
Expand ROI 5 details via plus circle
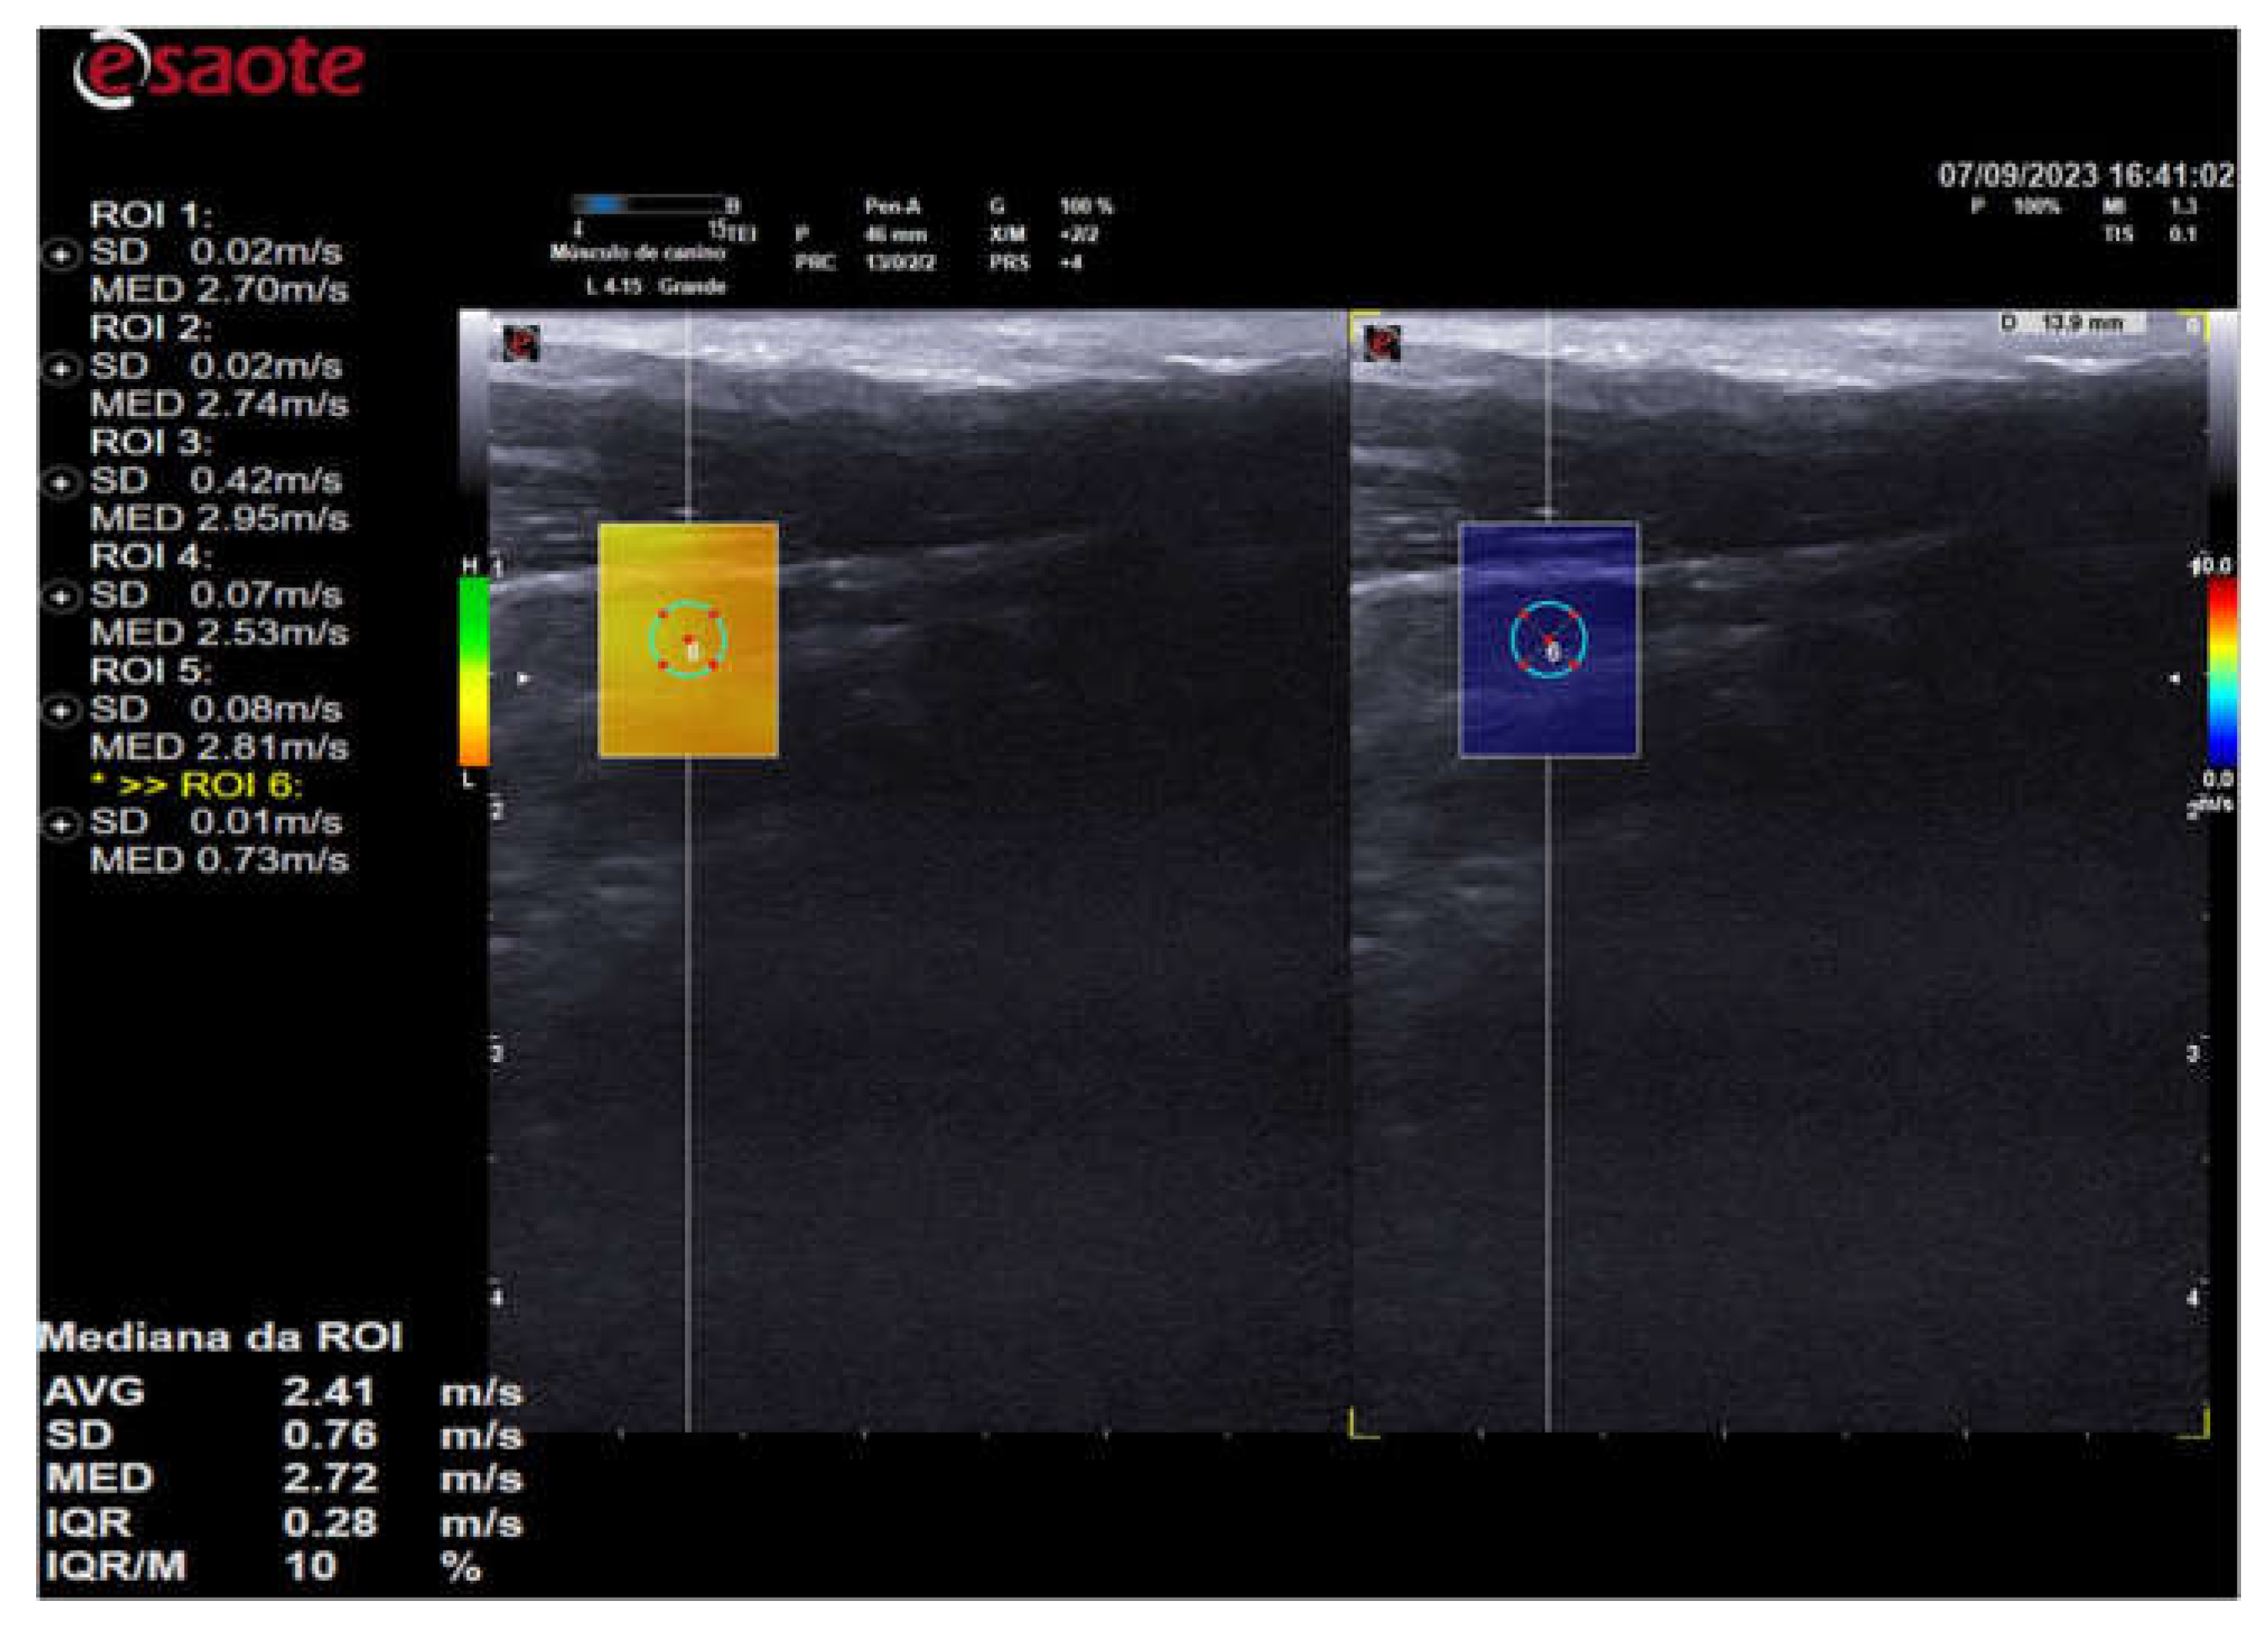pos(60,711)
